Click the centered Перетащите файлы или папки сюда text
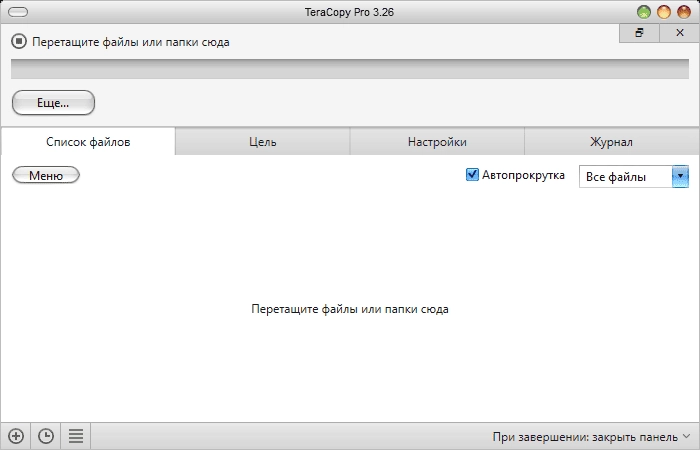Viewport: 700px width, 450px height. (x=350, y=309)
